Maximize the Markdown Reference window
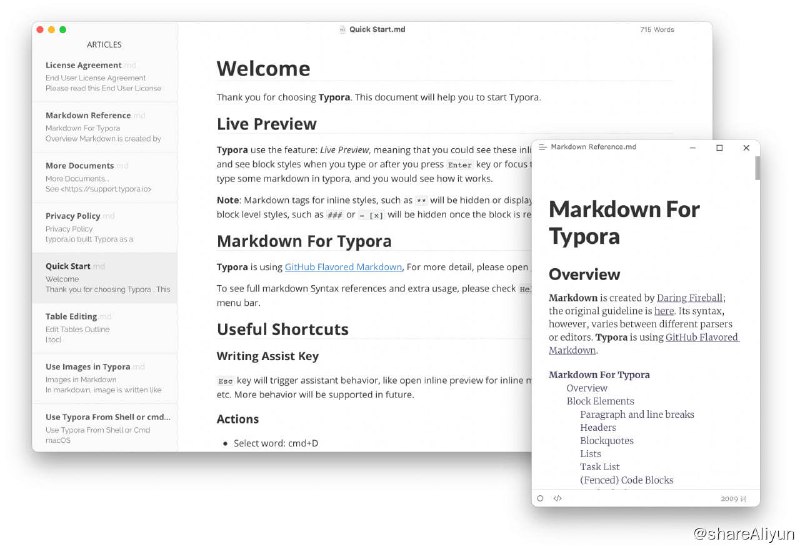Image resolution: width=800 pixels, height=549 pixels. (x=719, y=148)
